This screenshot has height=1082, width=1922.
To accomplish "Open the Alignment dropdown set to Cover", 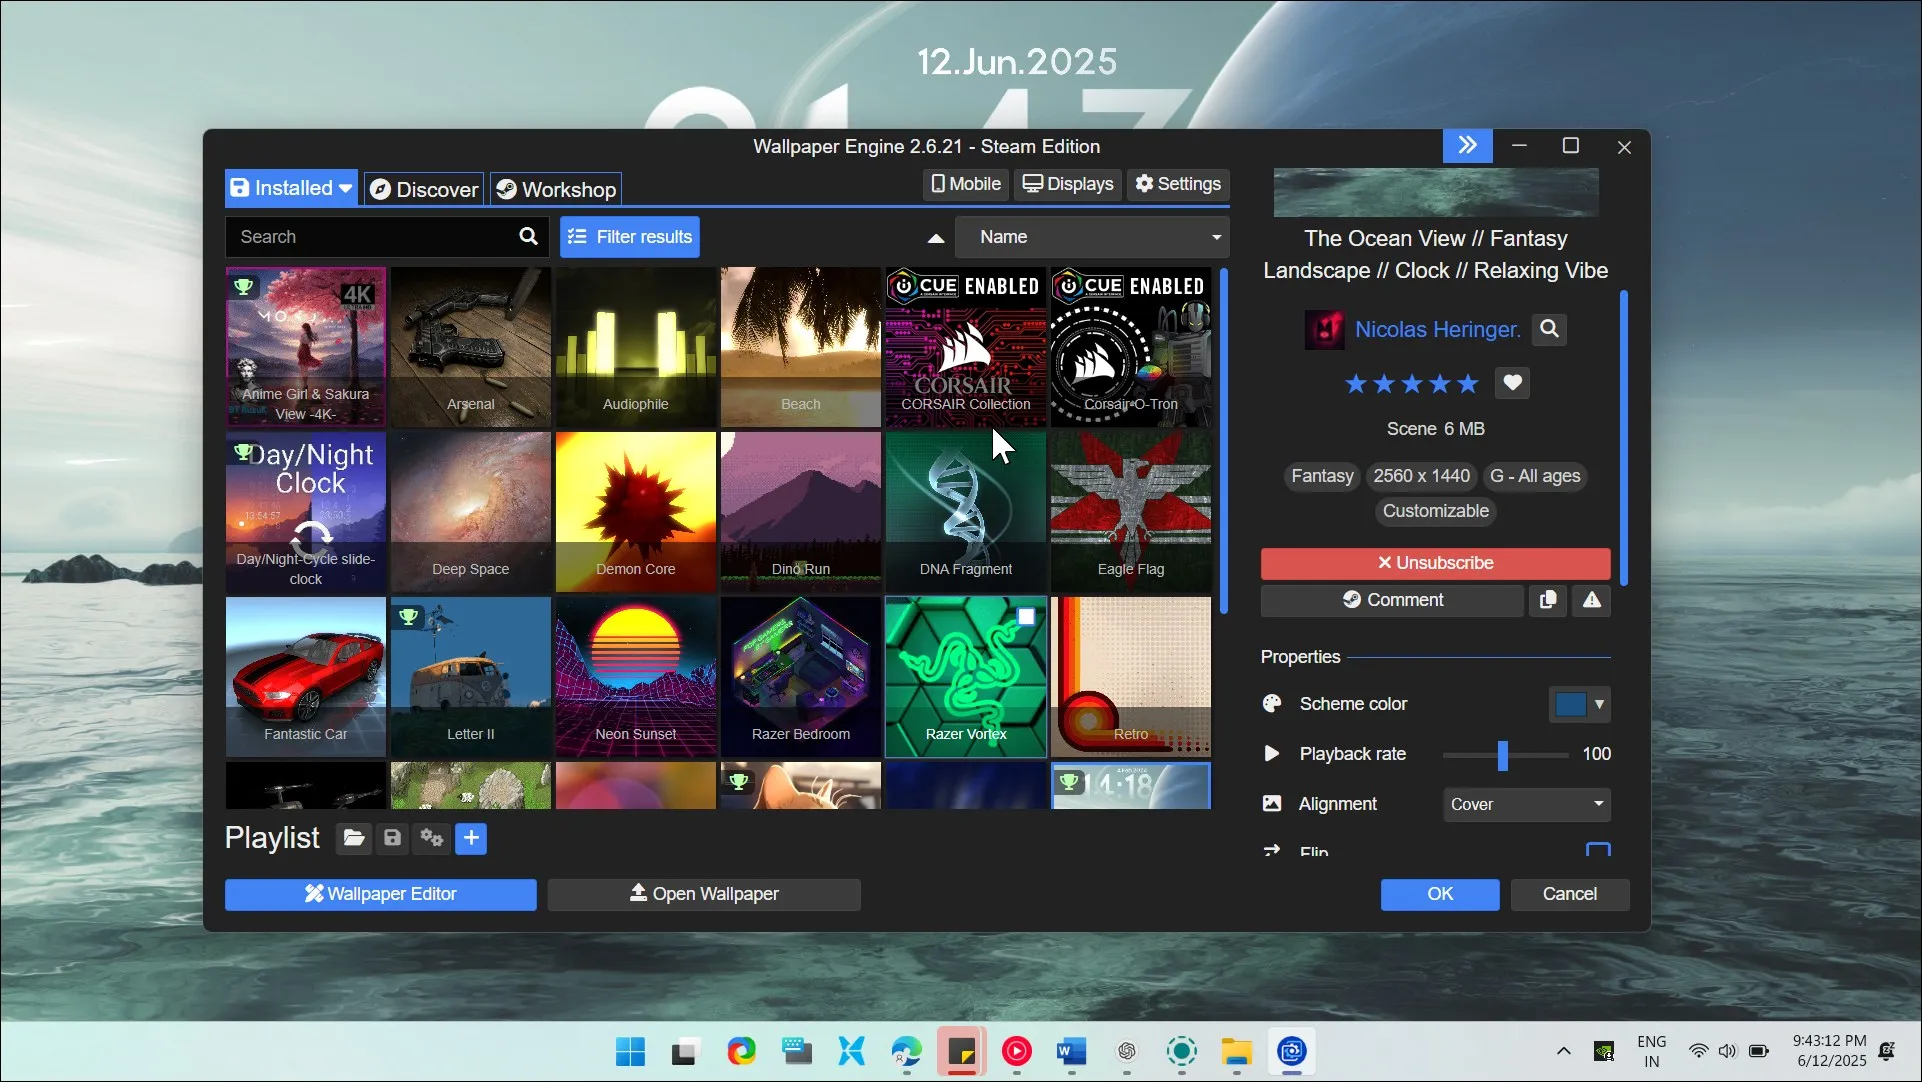I will 1524,804.
